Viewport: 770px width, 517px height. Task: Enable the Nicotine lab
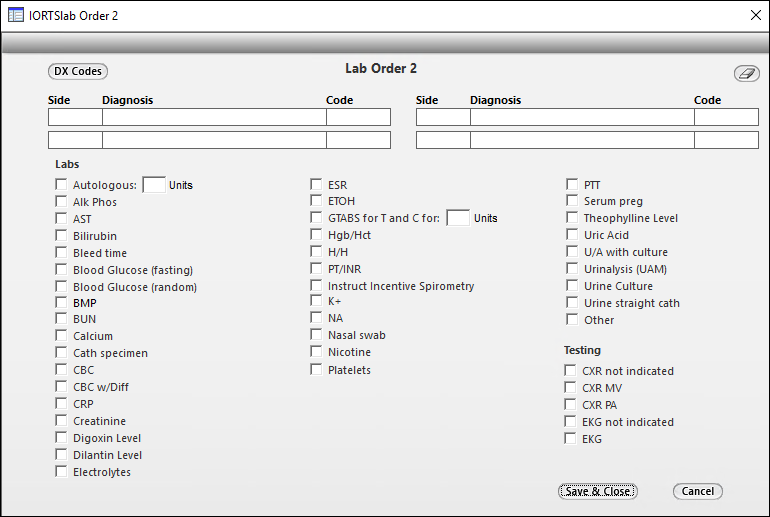pyautogui.click(x=316, y=352)
